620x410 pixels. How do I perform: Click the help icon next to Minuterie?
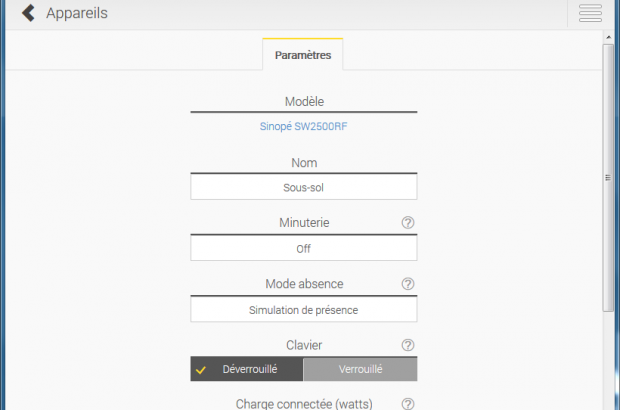point(408,223)
